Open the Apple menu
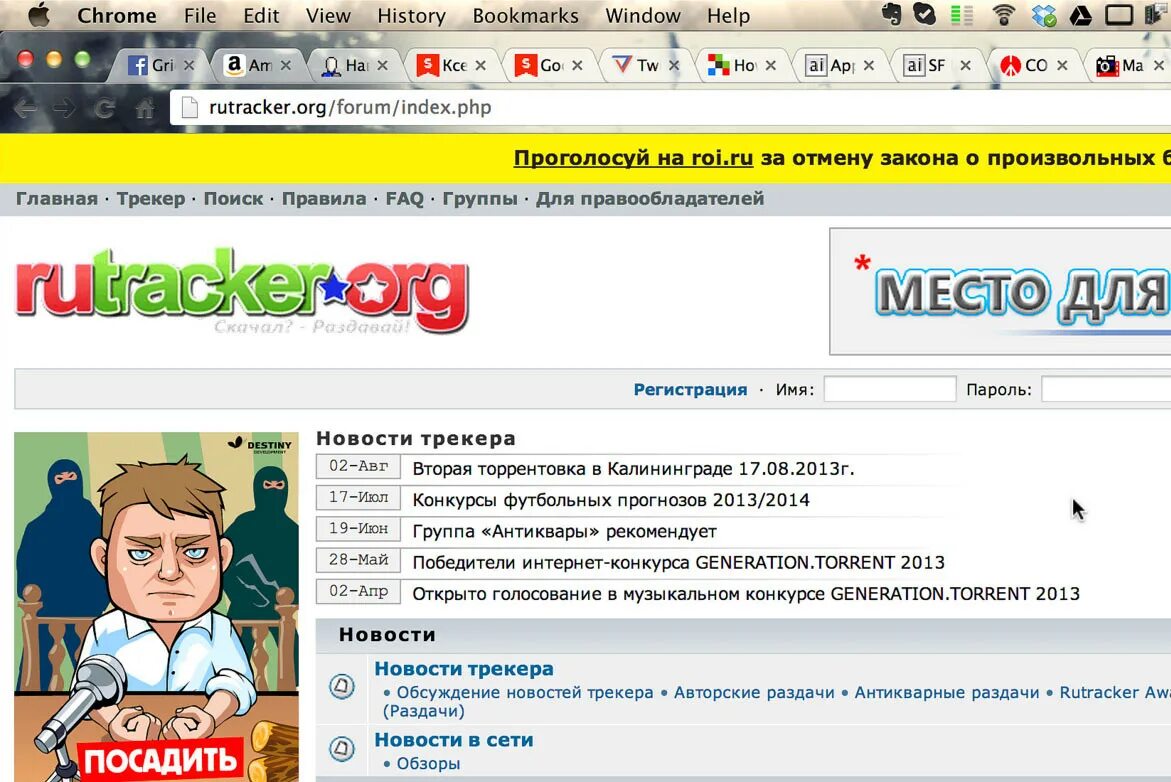 click(39, 15)
